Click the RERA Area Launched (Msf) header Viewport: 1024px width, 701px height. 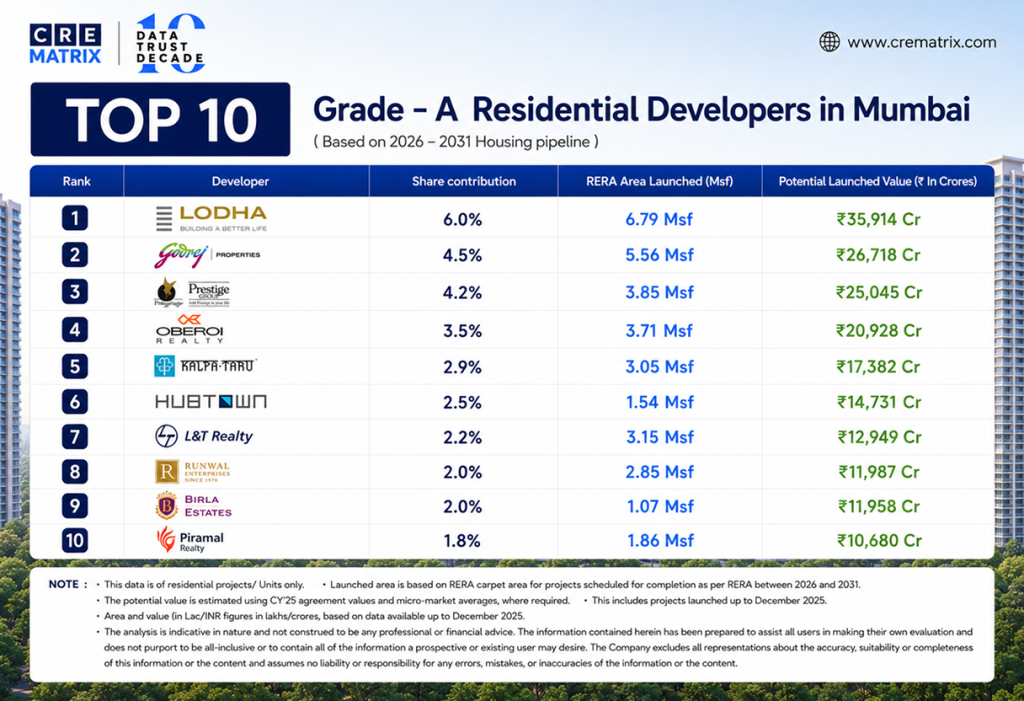pyautogui.click(x=660, y=181)
